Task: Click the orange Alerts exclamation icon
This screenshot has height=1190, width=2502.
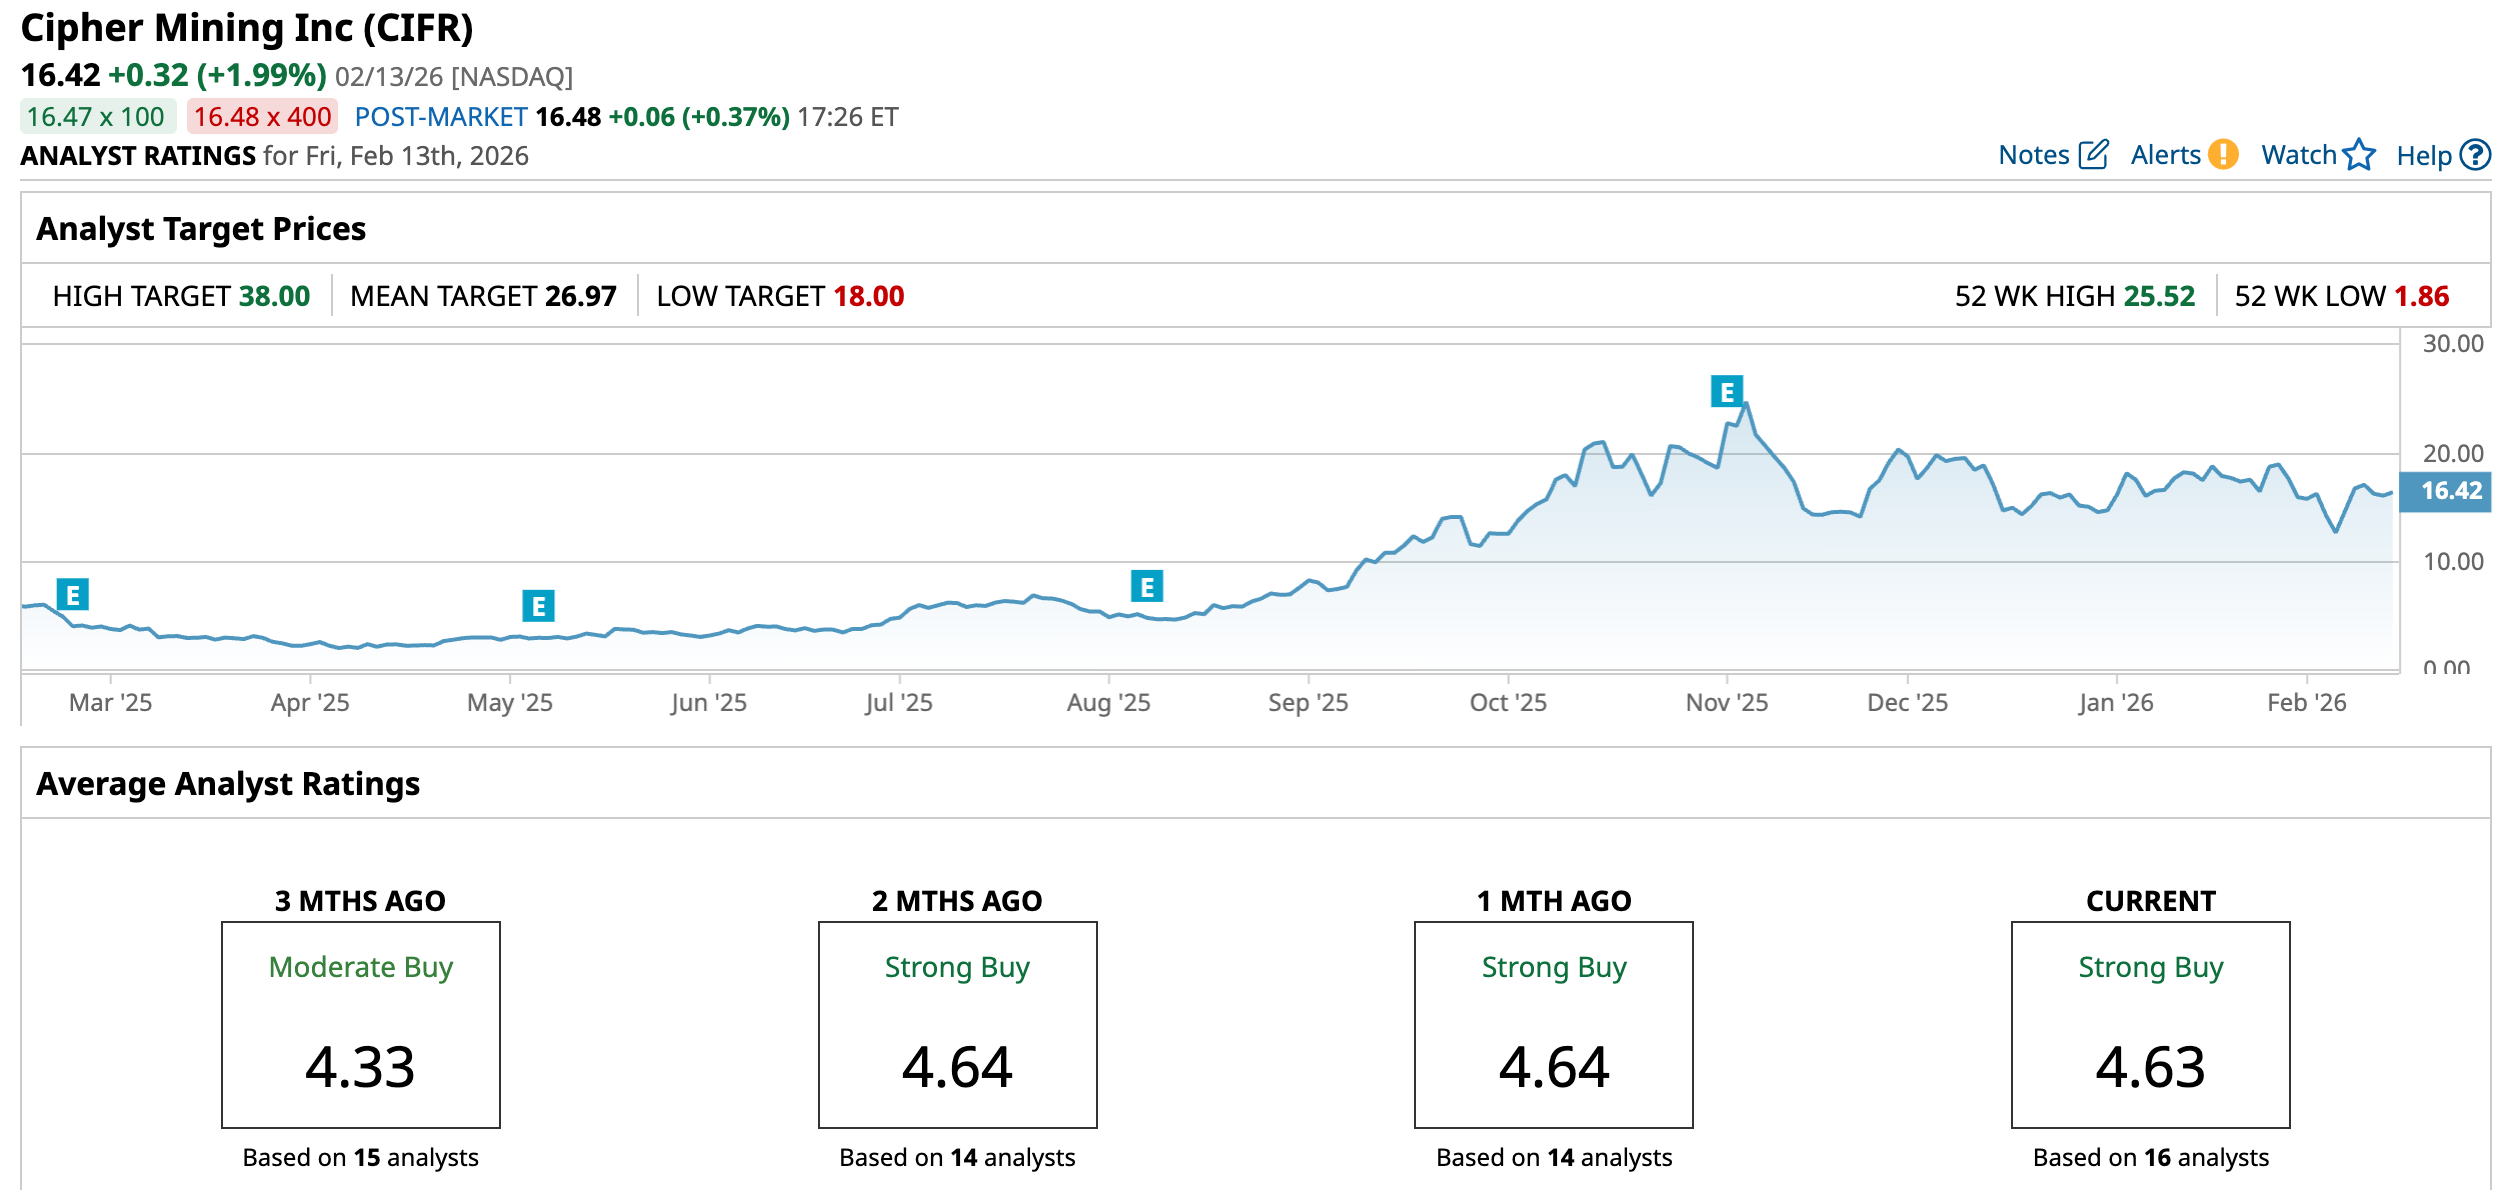Action: [2223, 155]
